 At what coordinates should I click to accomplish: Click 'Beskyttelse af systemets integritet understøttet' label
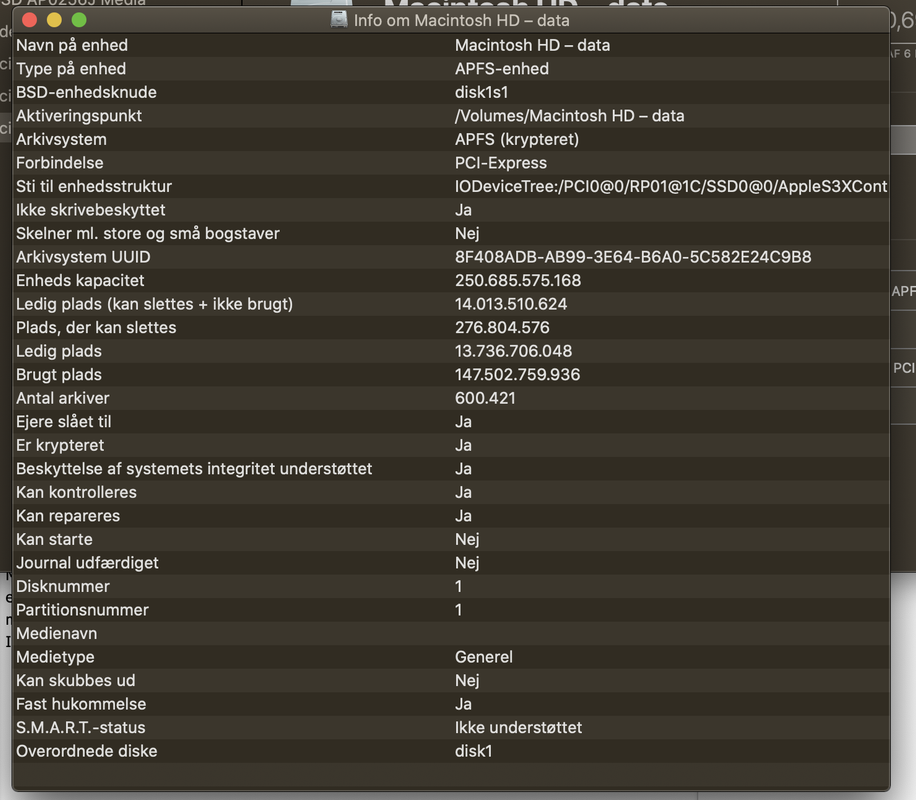click(194, 469)
